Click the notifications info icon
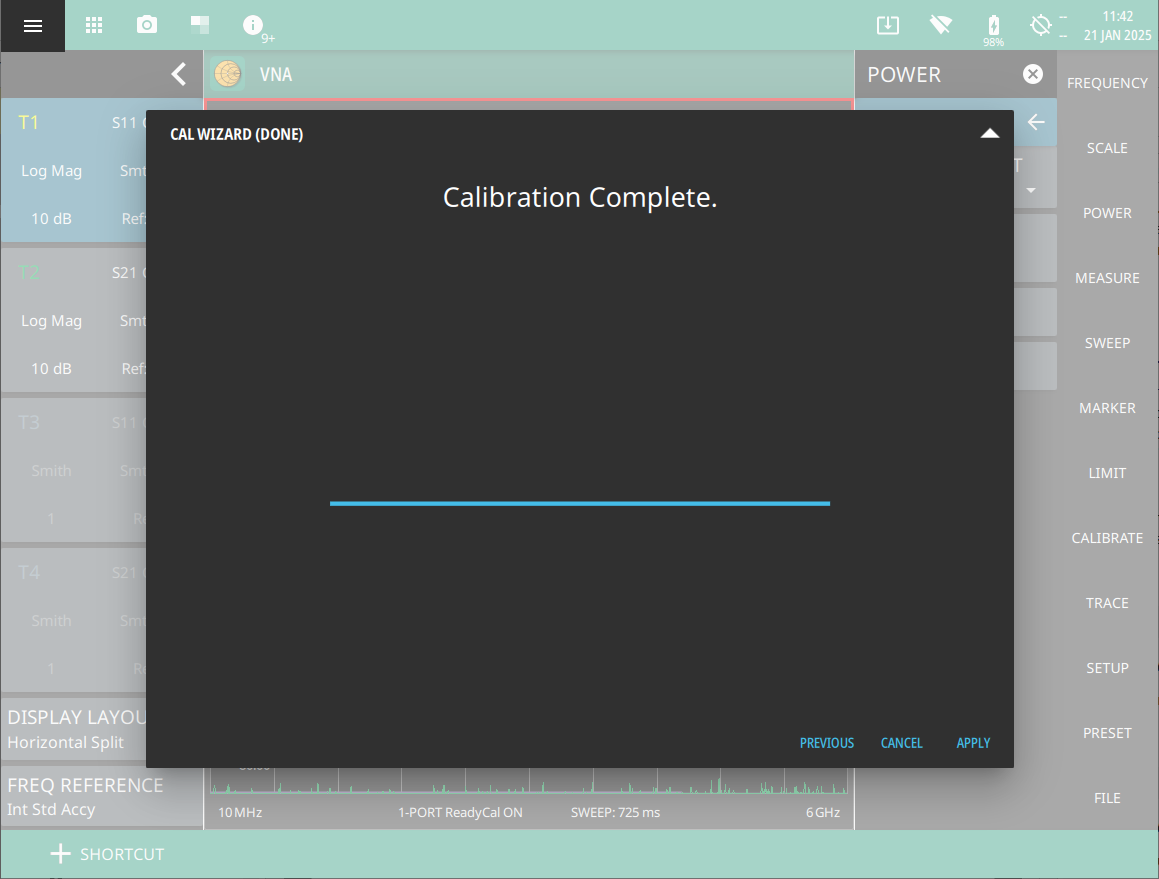The image size is (1159, 879). point(253,26)
